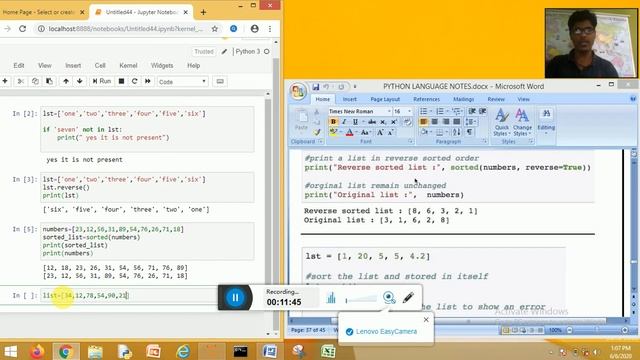
Task: Open the Jupyter View menu
Action: [44, 65]
